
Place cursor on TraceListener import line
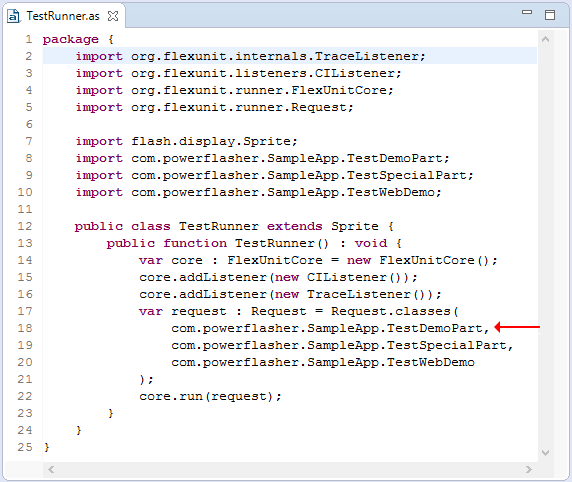[x=250, y=56]
